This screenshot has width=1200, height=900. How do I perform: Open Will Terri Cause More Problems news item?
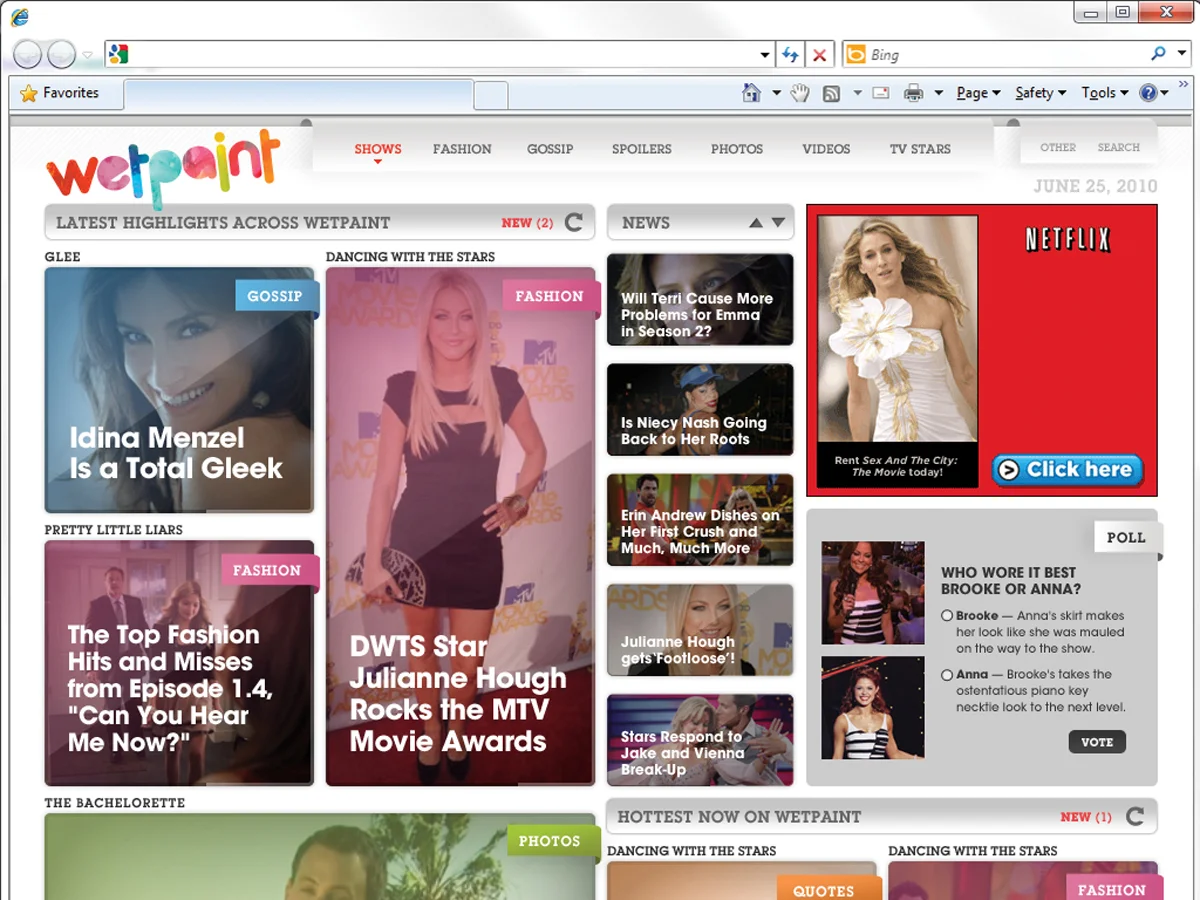(700, 300)
